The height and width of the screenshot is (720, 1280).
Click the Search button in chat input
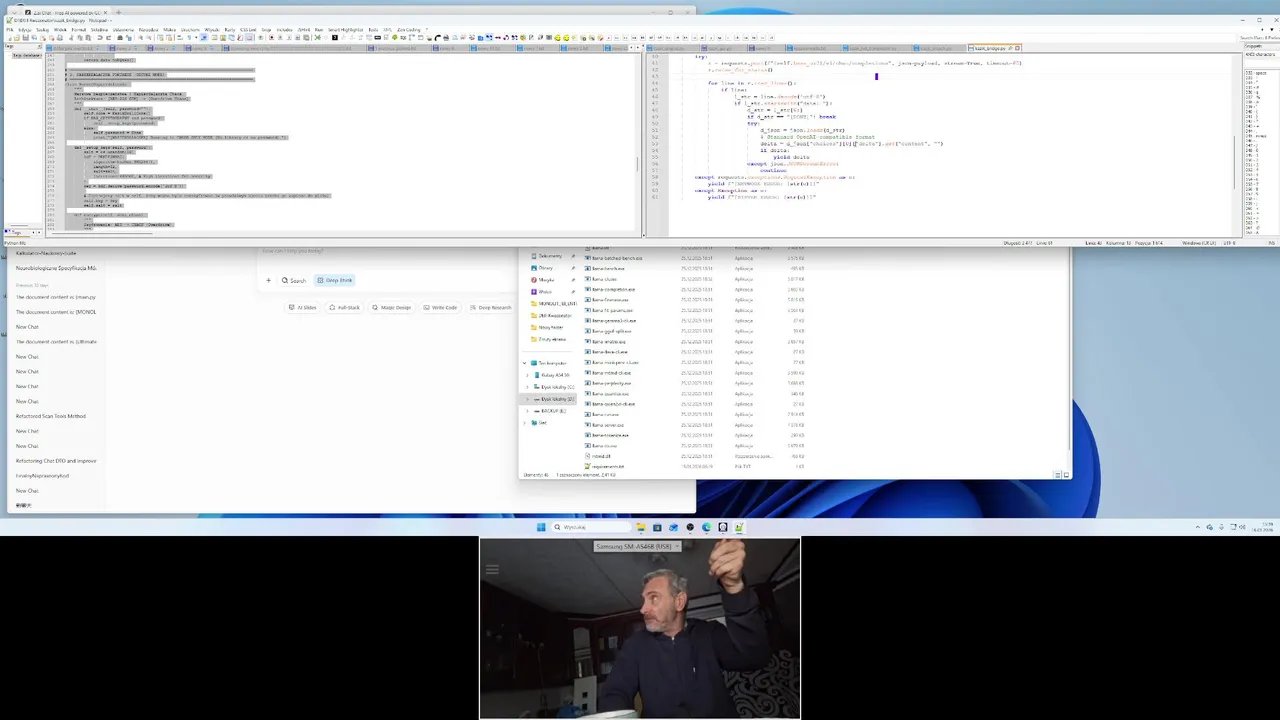[294, 280]
